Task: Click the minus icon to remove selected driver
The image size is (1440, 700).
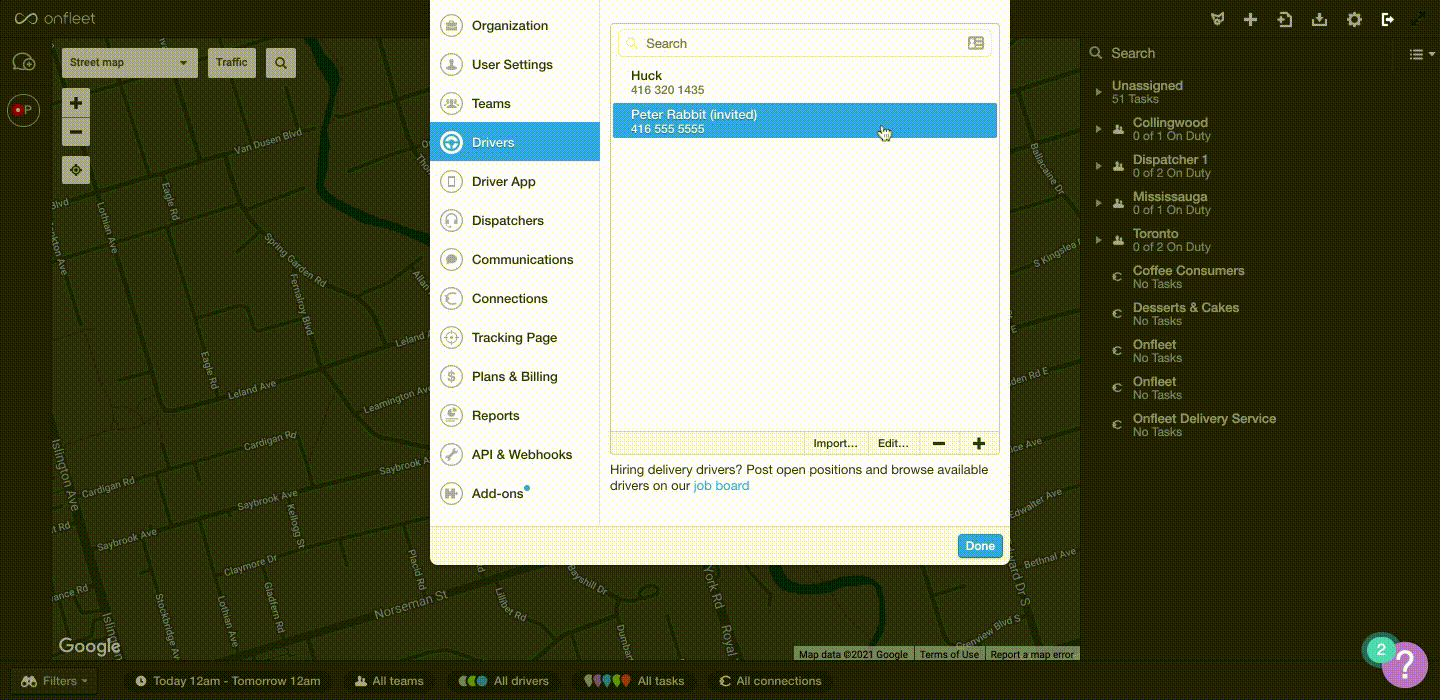Action: (x=938, y=444)
